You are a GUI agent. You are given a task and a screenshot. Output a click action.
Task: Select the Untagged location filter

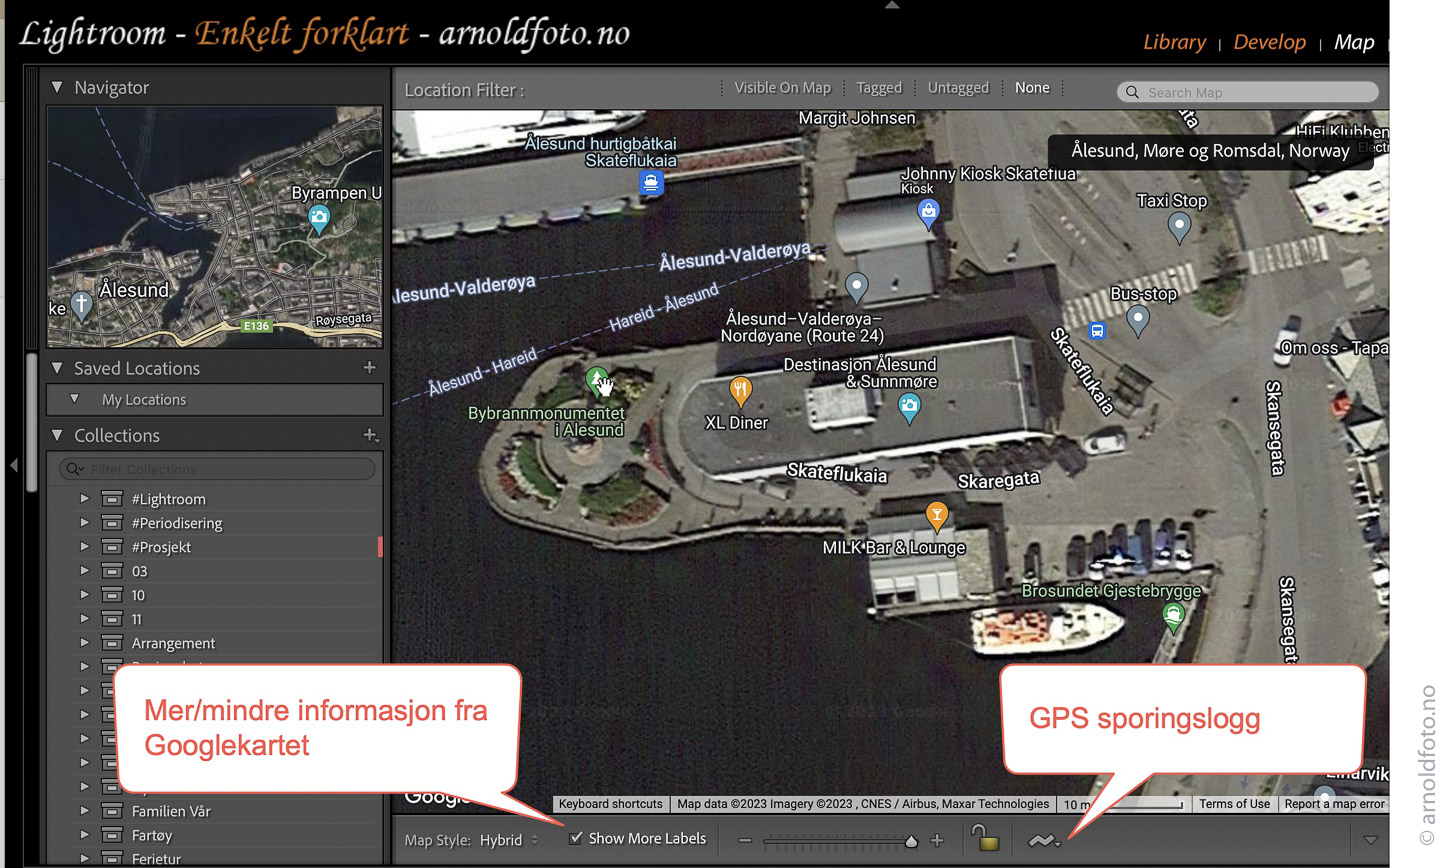click(958, 88)
